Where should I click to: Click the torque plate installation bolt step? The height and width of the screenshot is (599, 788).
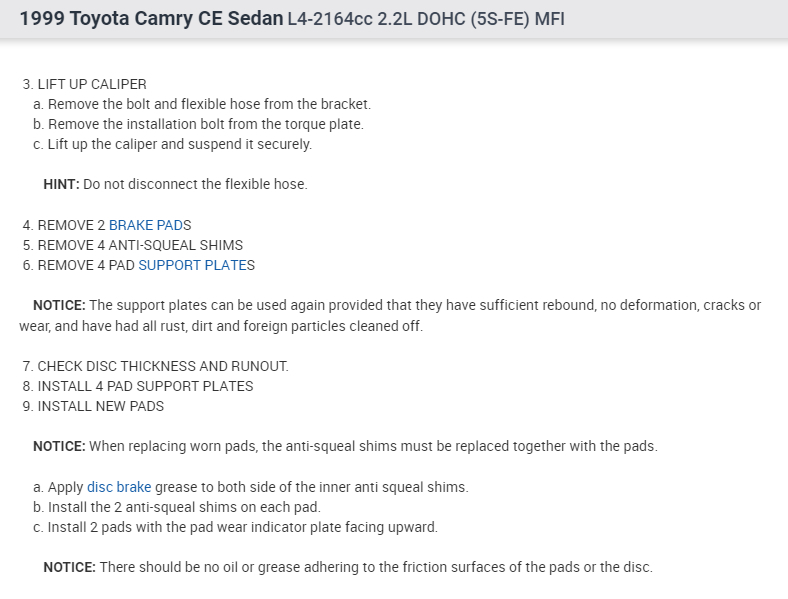205,124
